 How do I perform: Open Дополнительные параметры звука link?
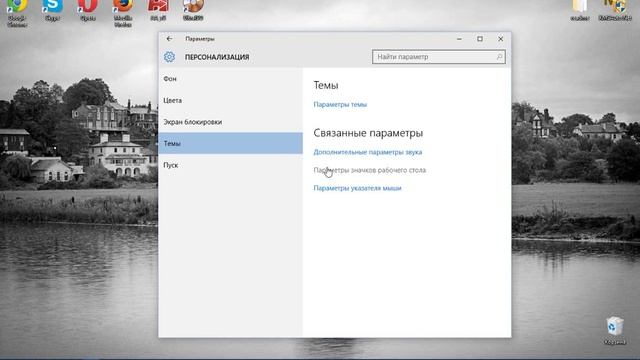coord(368,152)
